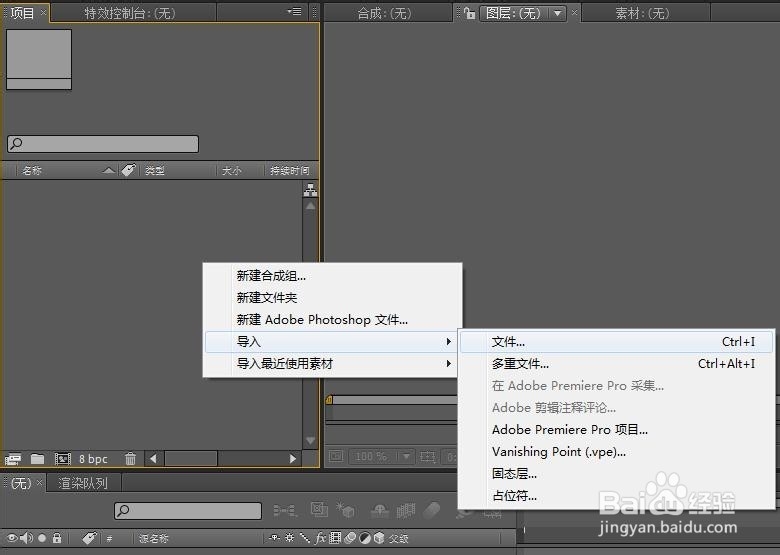780x555 pixels.
Task: Click the label tag icon in Project header
Action: (128, 170)
